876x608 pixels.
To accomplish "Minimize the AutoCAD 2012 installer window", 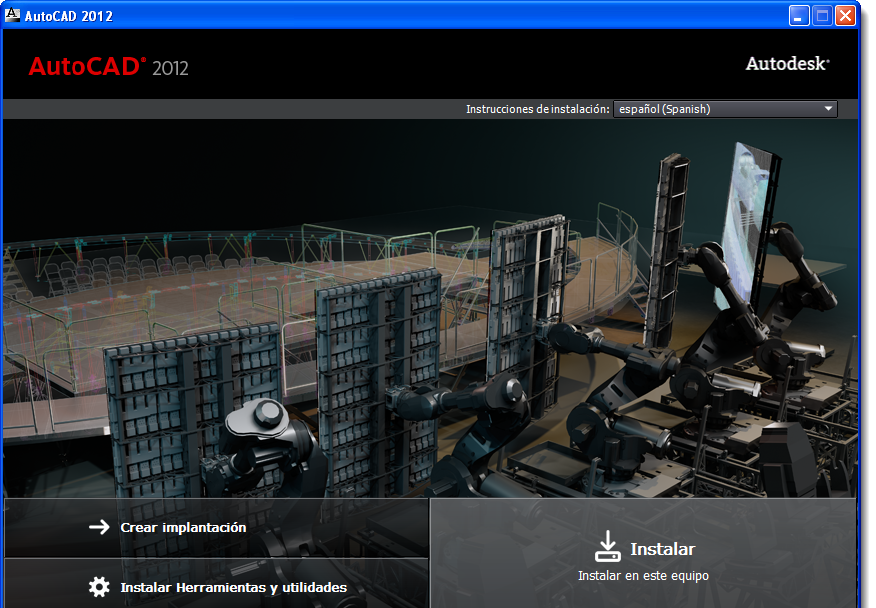I will [x=798, y=15].
